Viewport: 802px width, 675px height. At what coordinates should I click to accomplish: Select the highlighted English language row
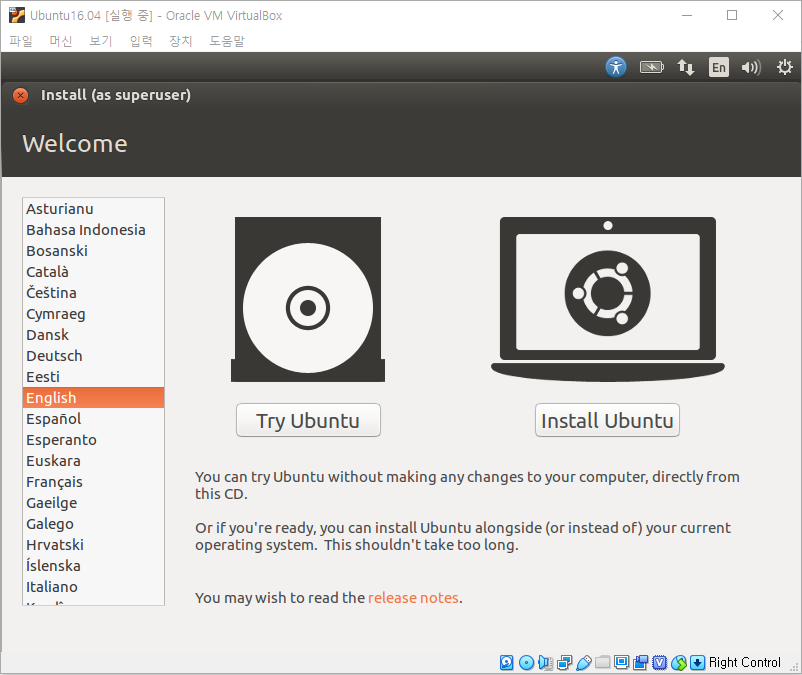click(94, 397)
